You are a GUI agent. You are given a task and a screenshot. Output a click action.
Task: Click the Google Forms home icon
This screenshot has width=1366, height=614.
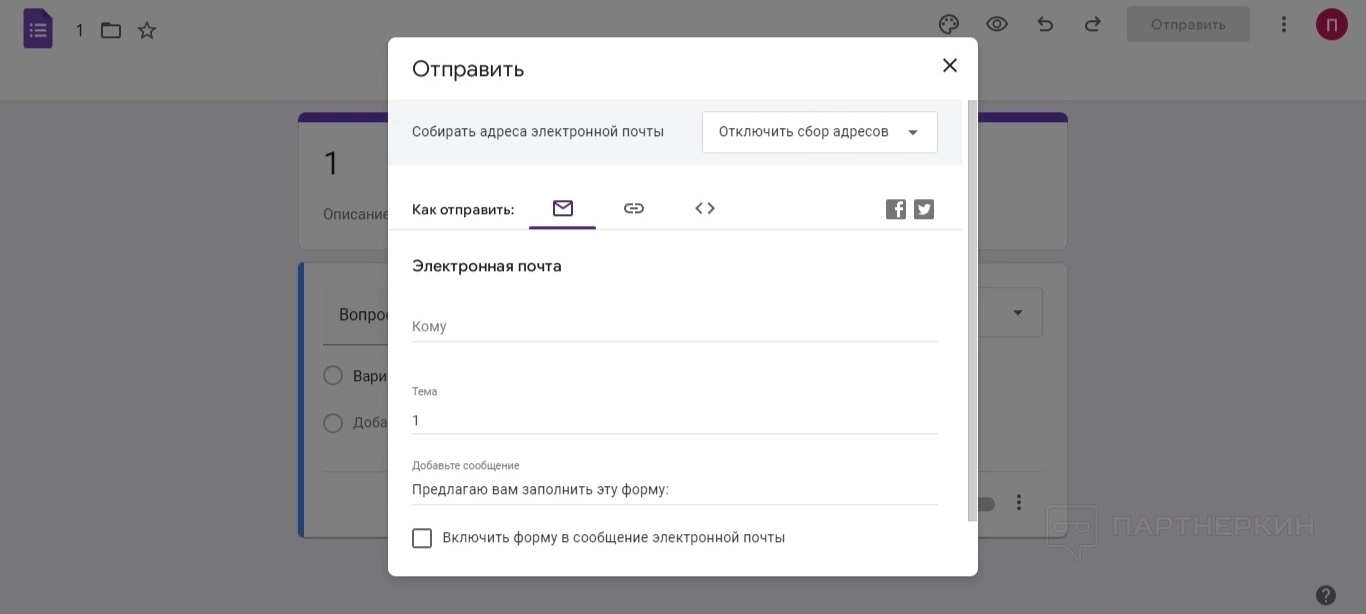tap(38, 29)
